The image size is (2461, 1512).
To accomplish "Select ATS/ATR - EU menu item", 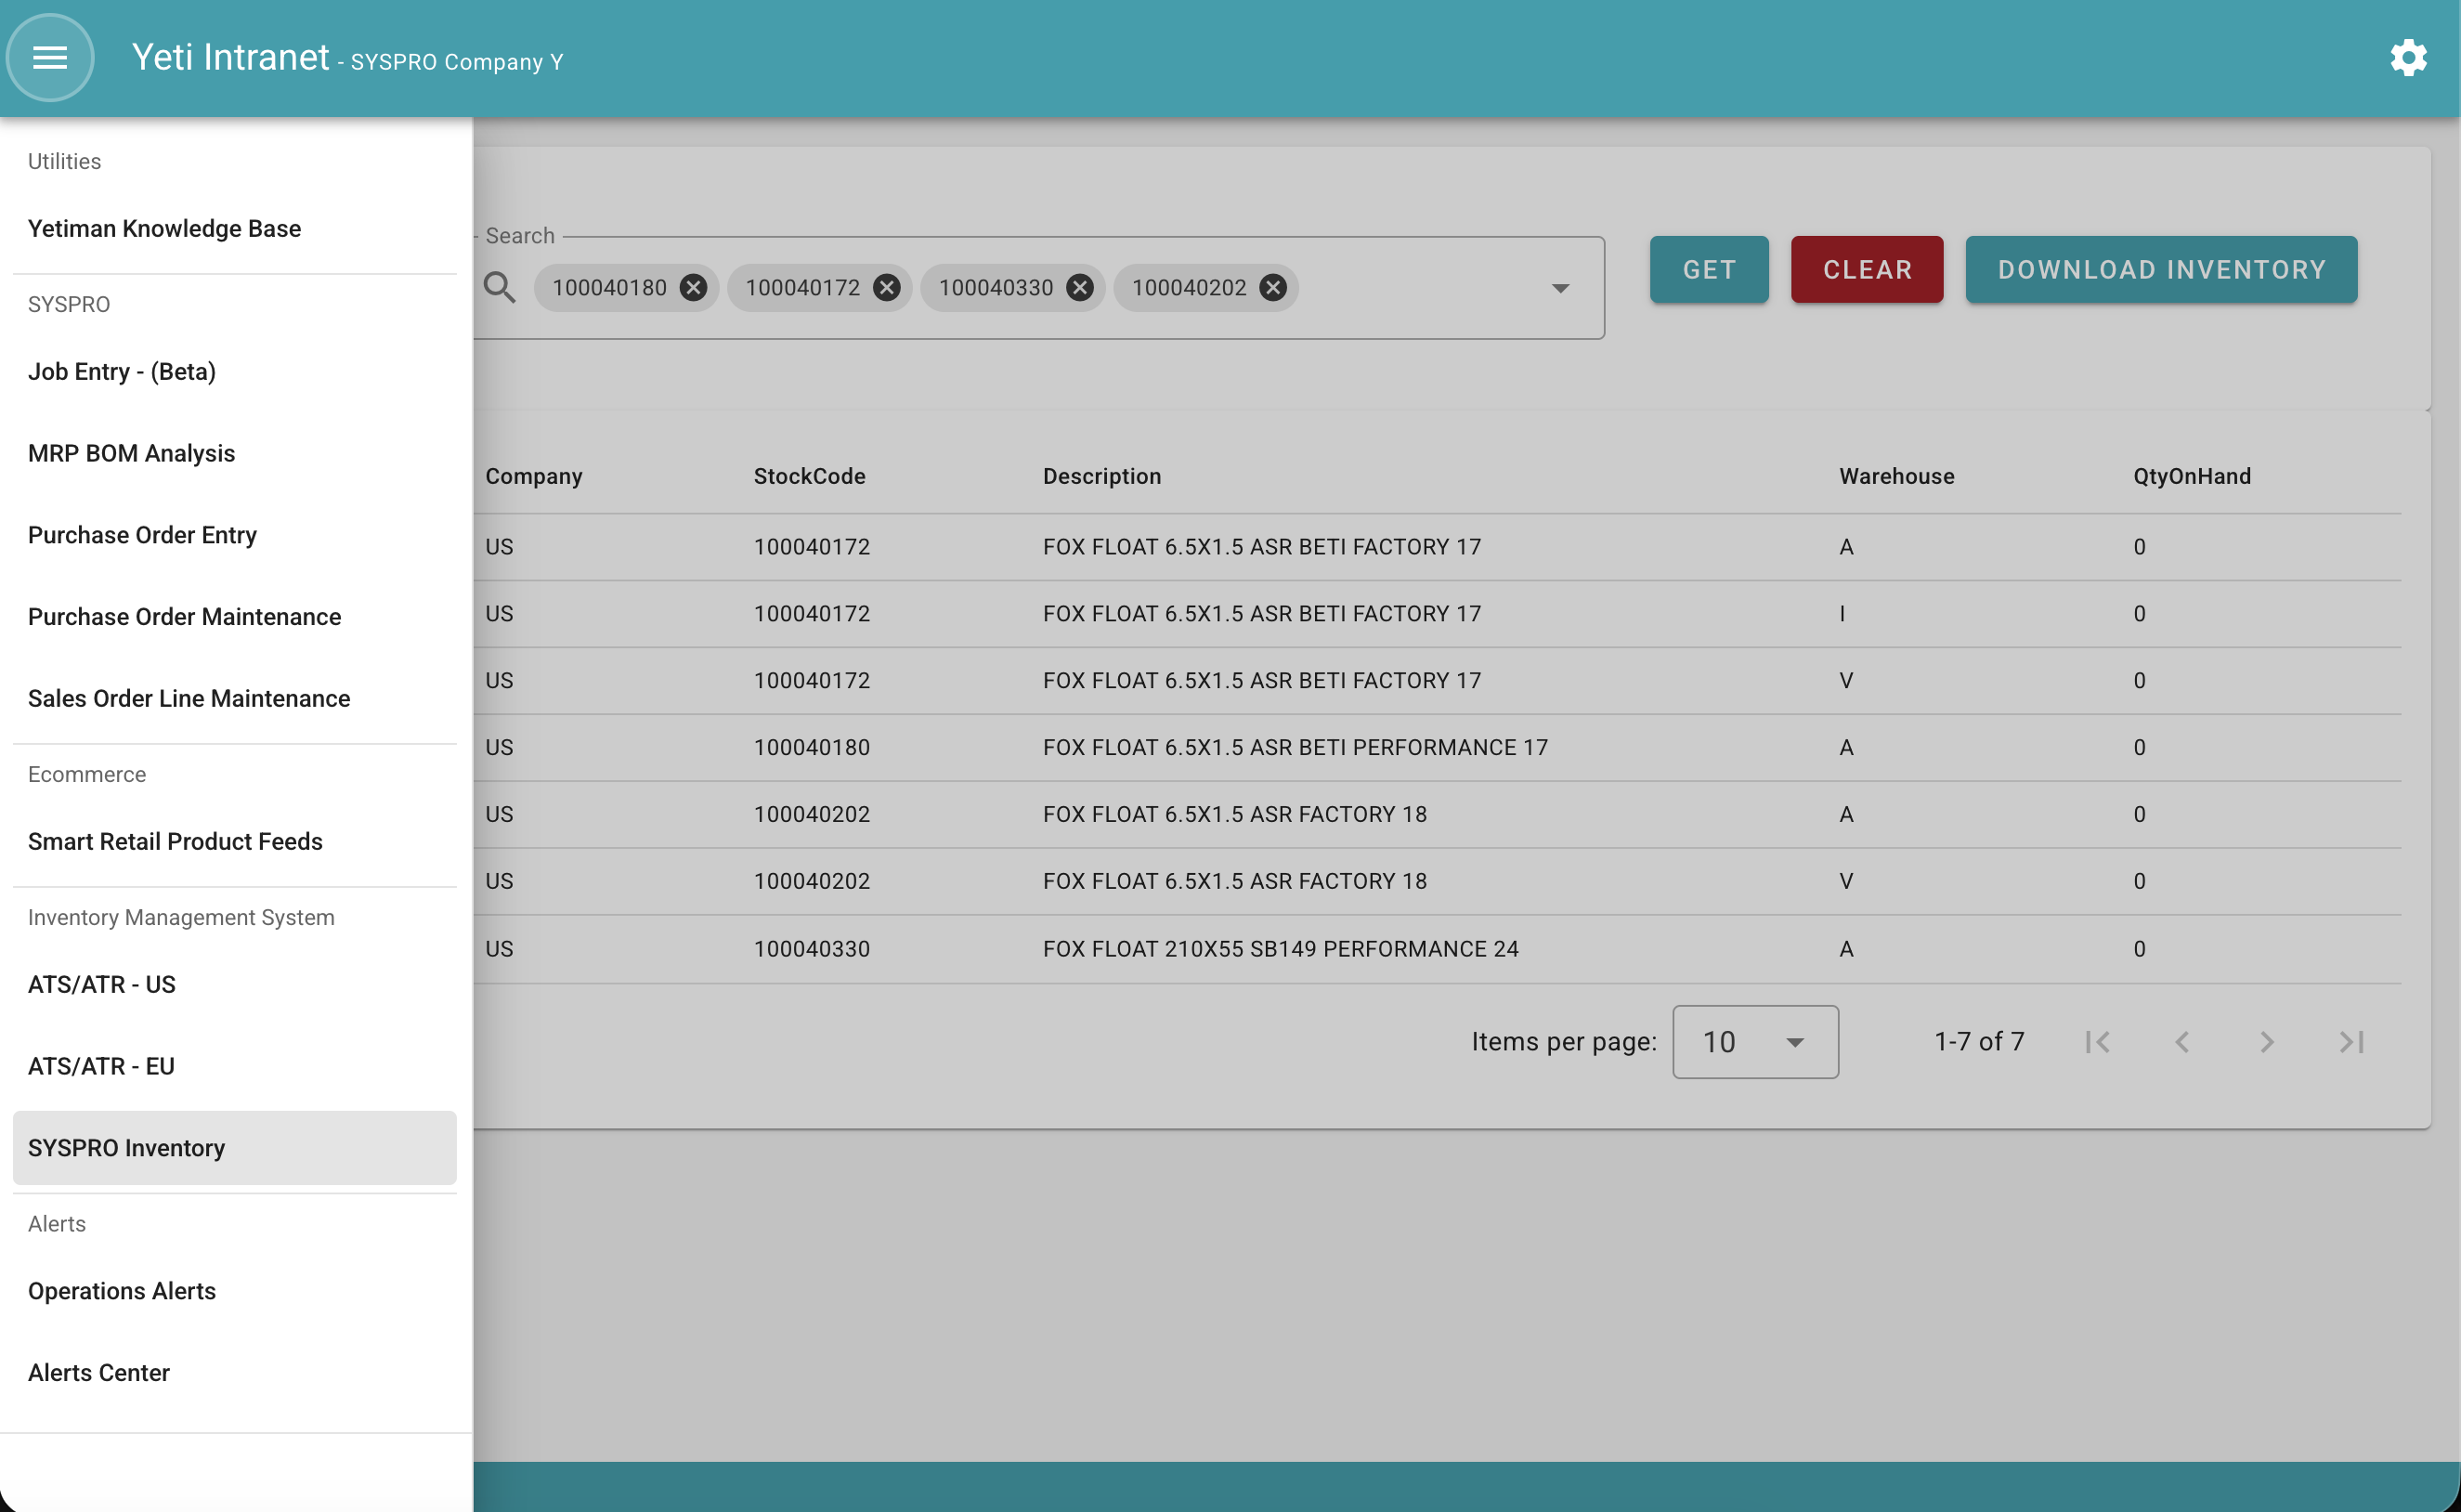I will pos(235,1066).
